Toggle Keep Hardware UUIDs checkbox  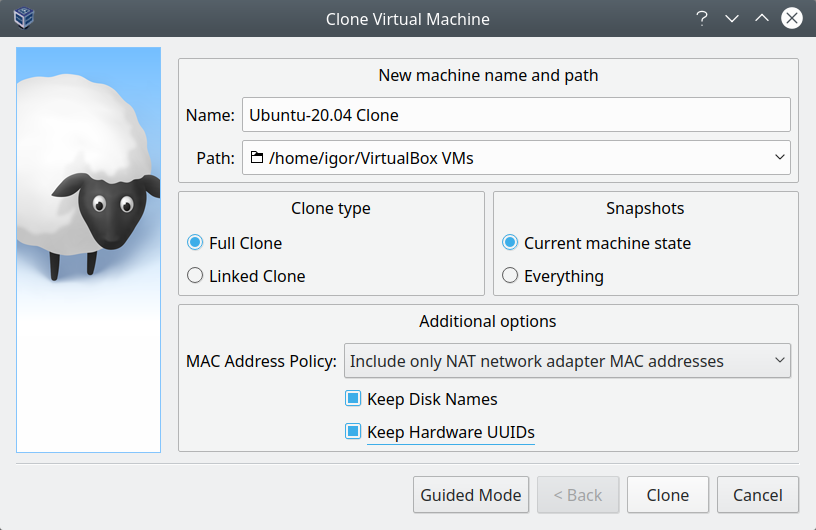353,432
